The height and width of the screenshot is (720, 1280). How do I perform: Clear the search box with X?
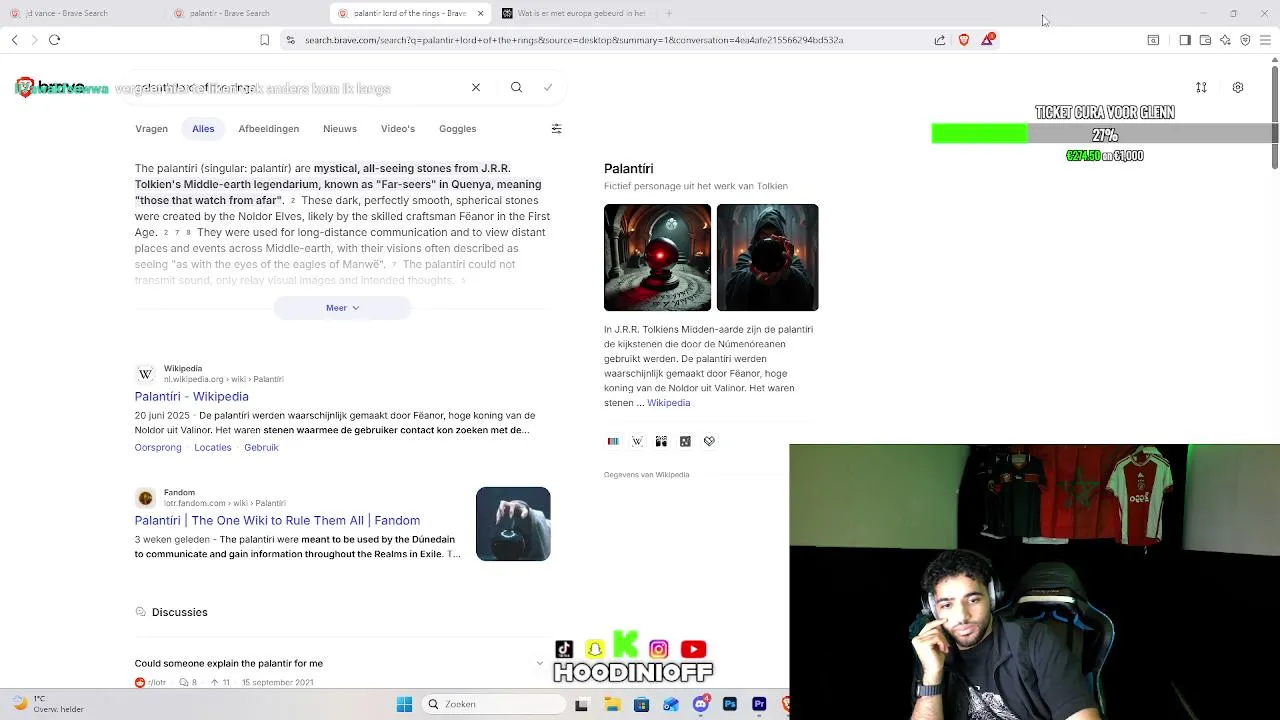pyautogui.click(x=476, y=88)
